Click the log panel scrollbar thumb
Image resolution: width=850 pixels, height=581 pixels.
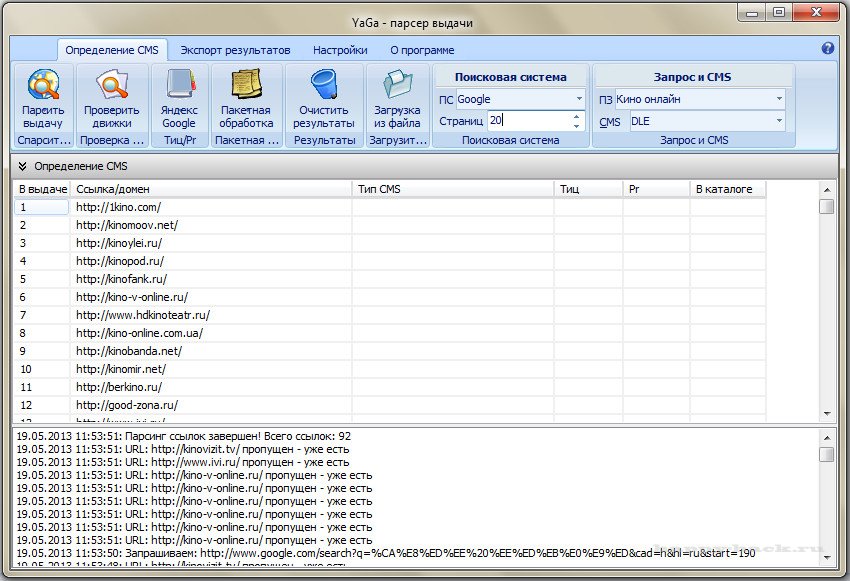(827, 454)
